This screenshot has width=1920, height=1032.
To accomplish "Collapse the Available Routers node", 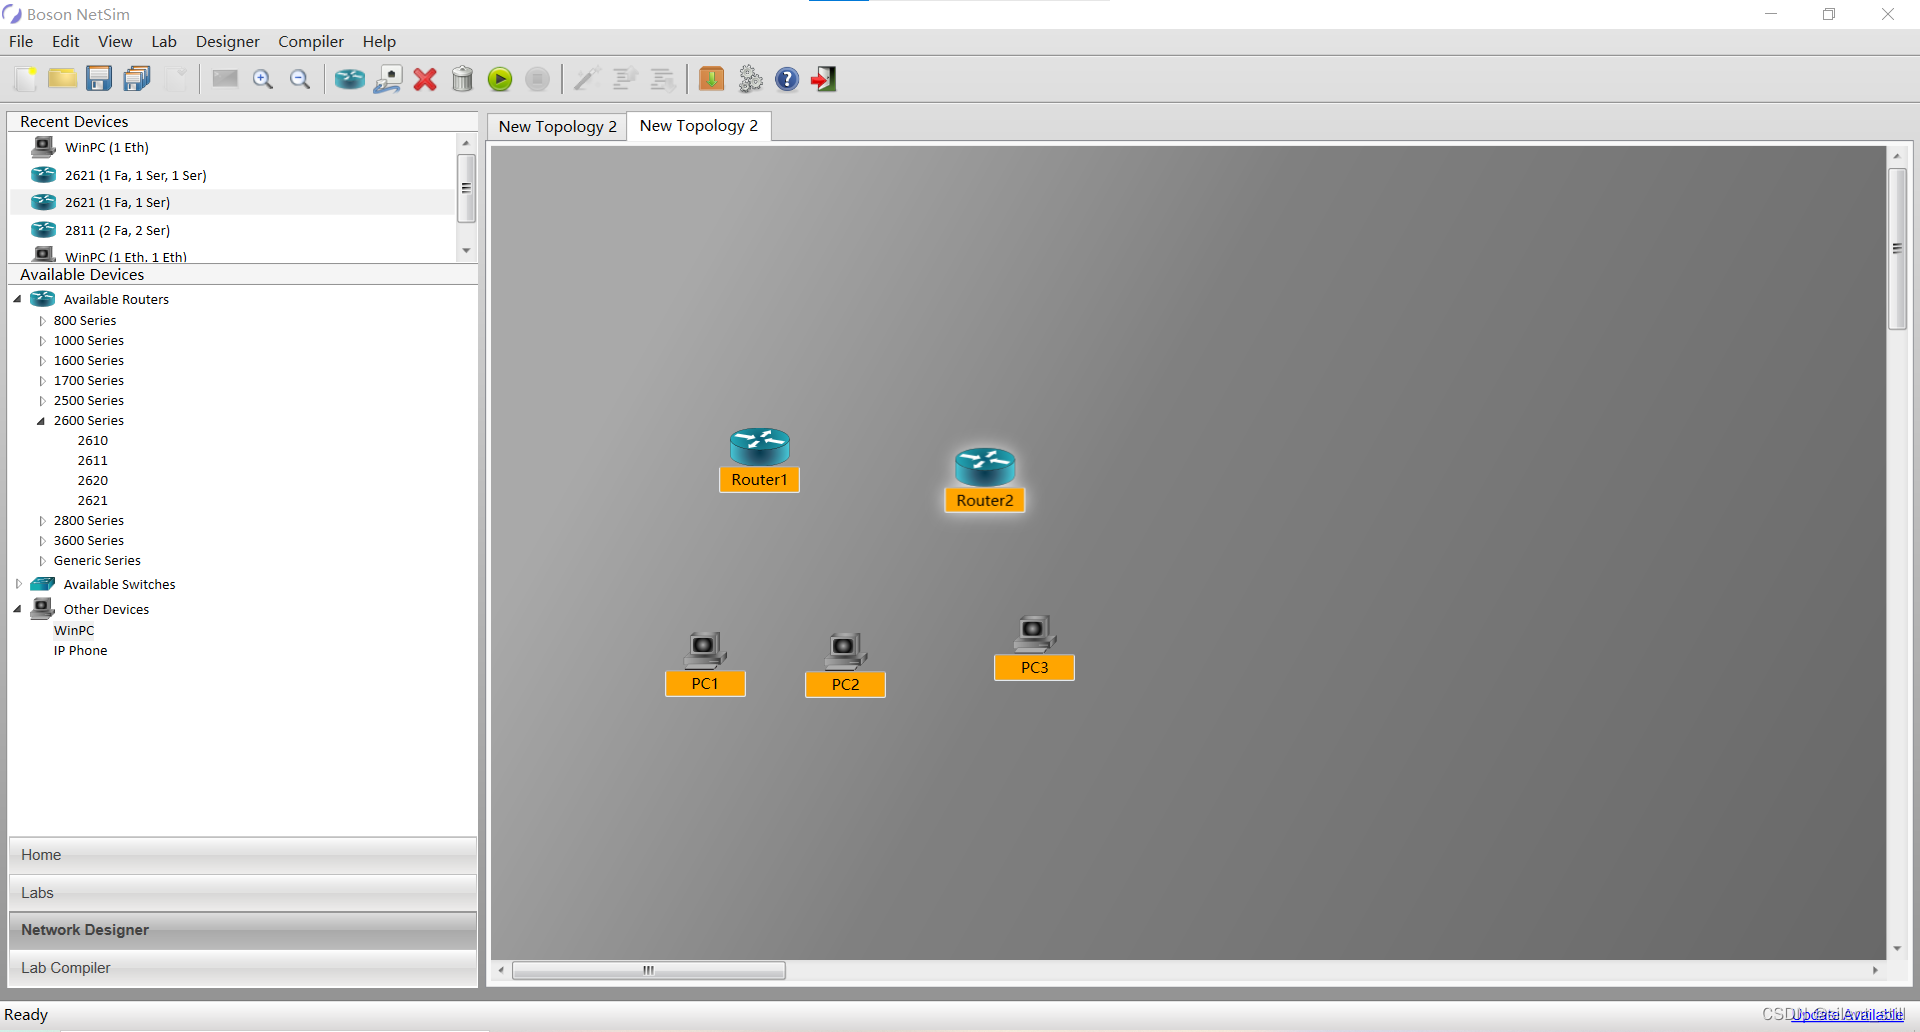I will click(x=17, y=299).
